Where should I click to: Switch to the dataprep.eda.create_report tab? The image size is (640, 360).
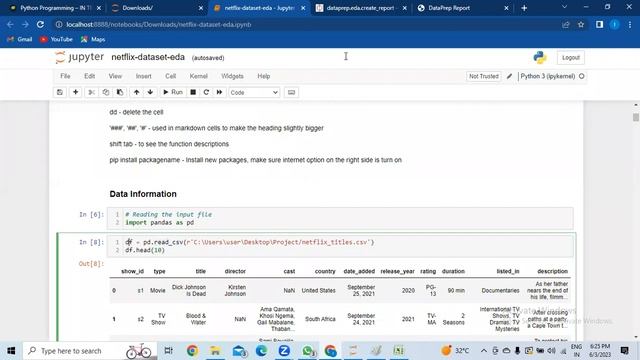[361, 8]
